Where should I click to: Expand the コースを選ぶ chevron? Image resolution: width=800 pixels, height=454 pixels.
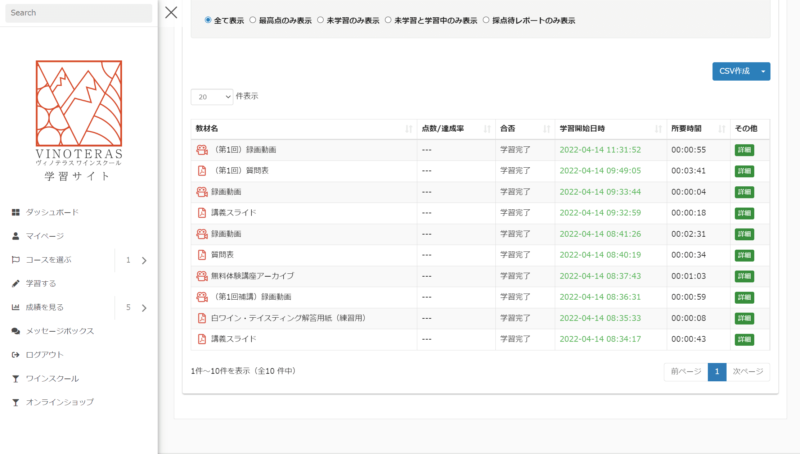(144, 260)
